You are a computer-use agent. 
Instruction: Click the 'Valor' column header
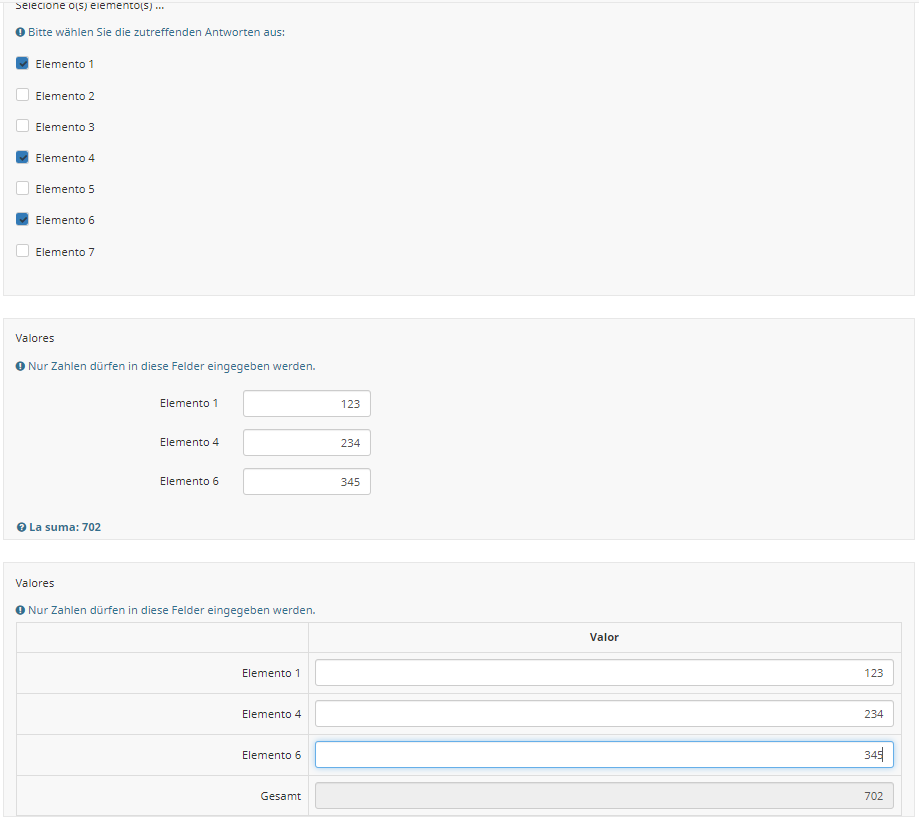tap(604, 637)
